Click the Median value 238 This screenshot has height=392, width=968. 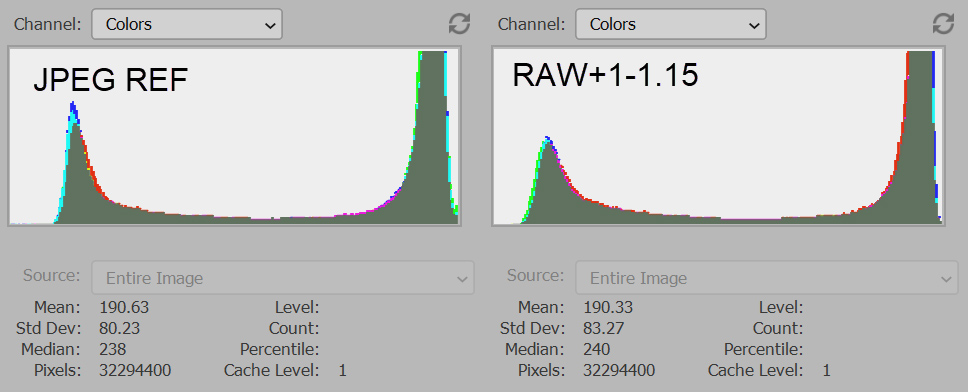click(112, 349)
